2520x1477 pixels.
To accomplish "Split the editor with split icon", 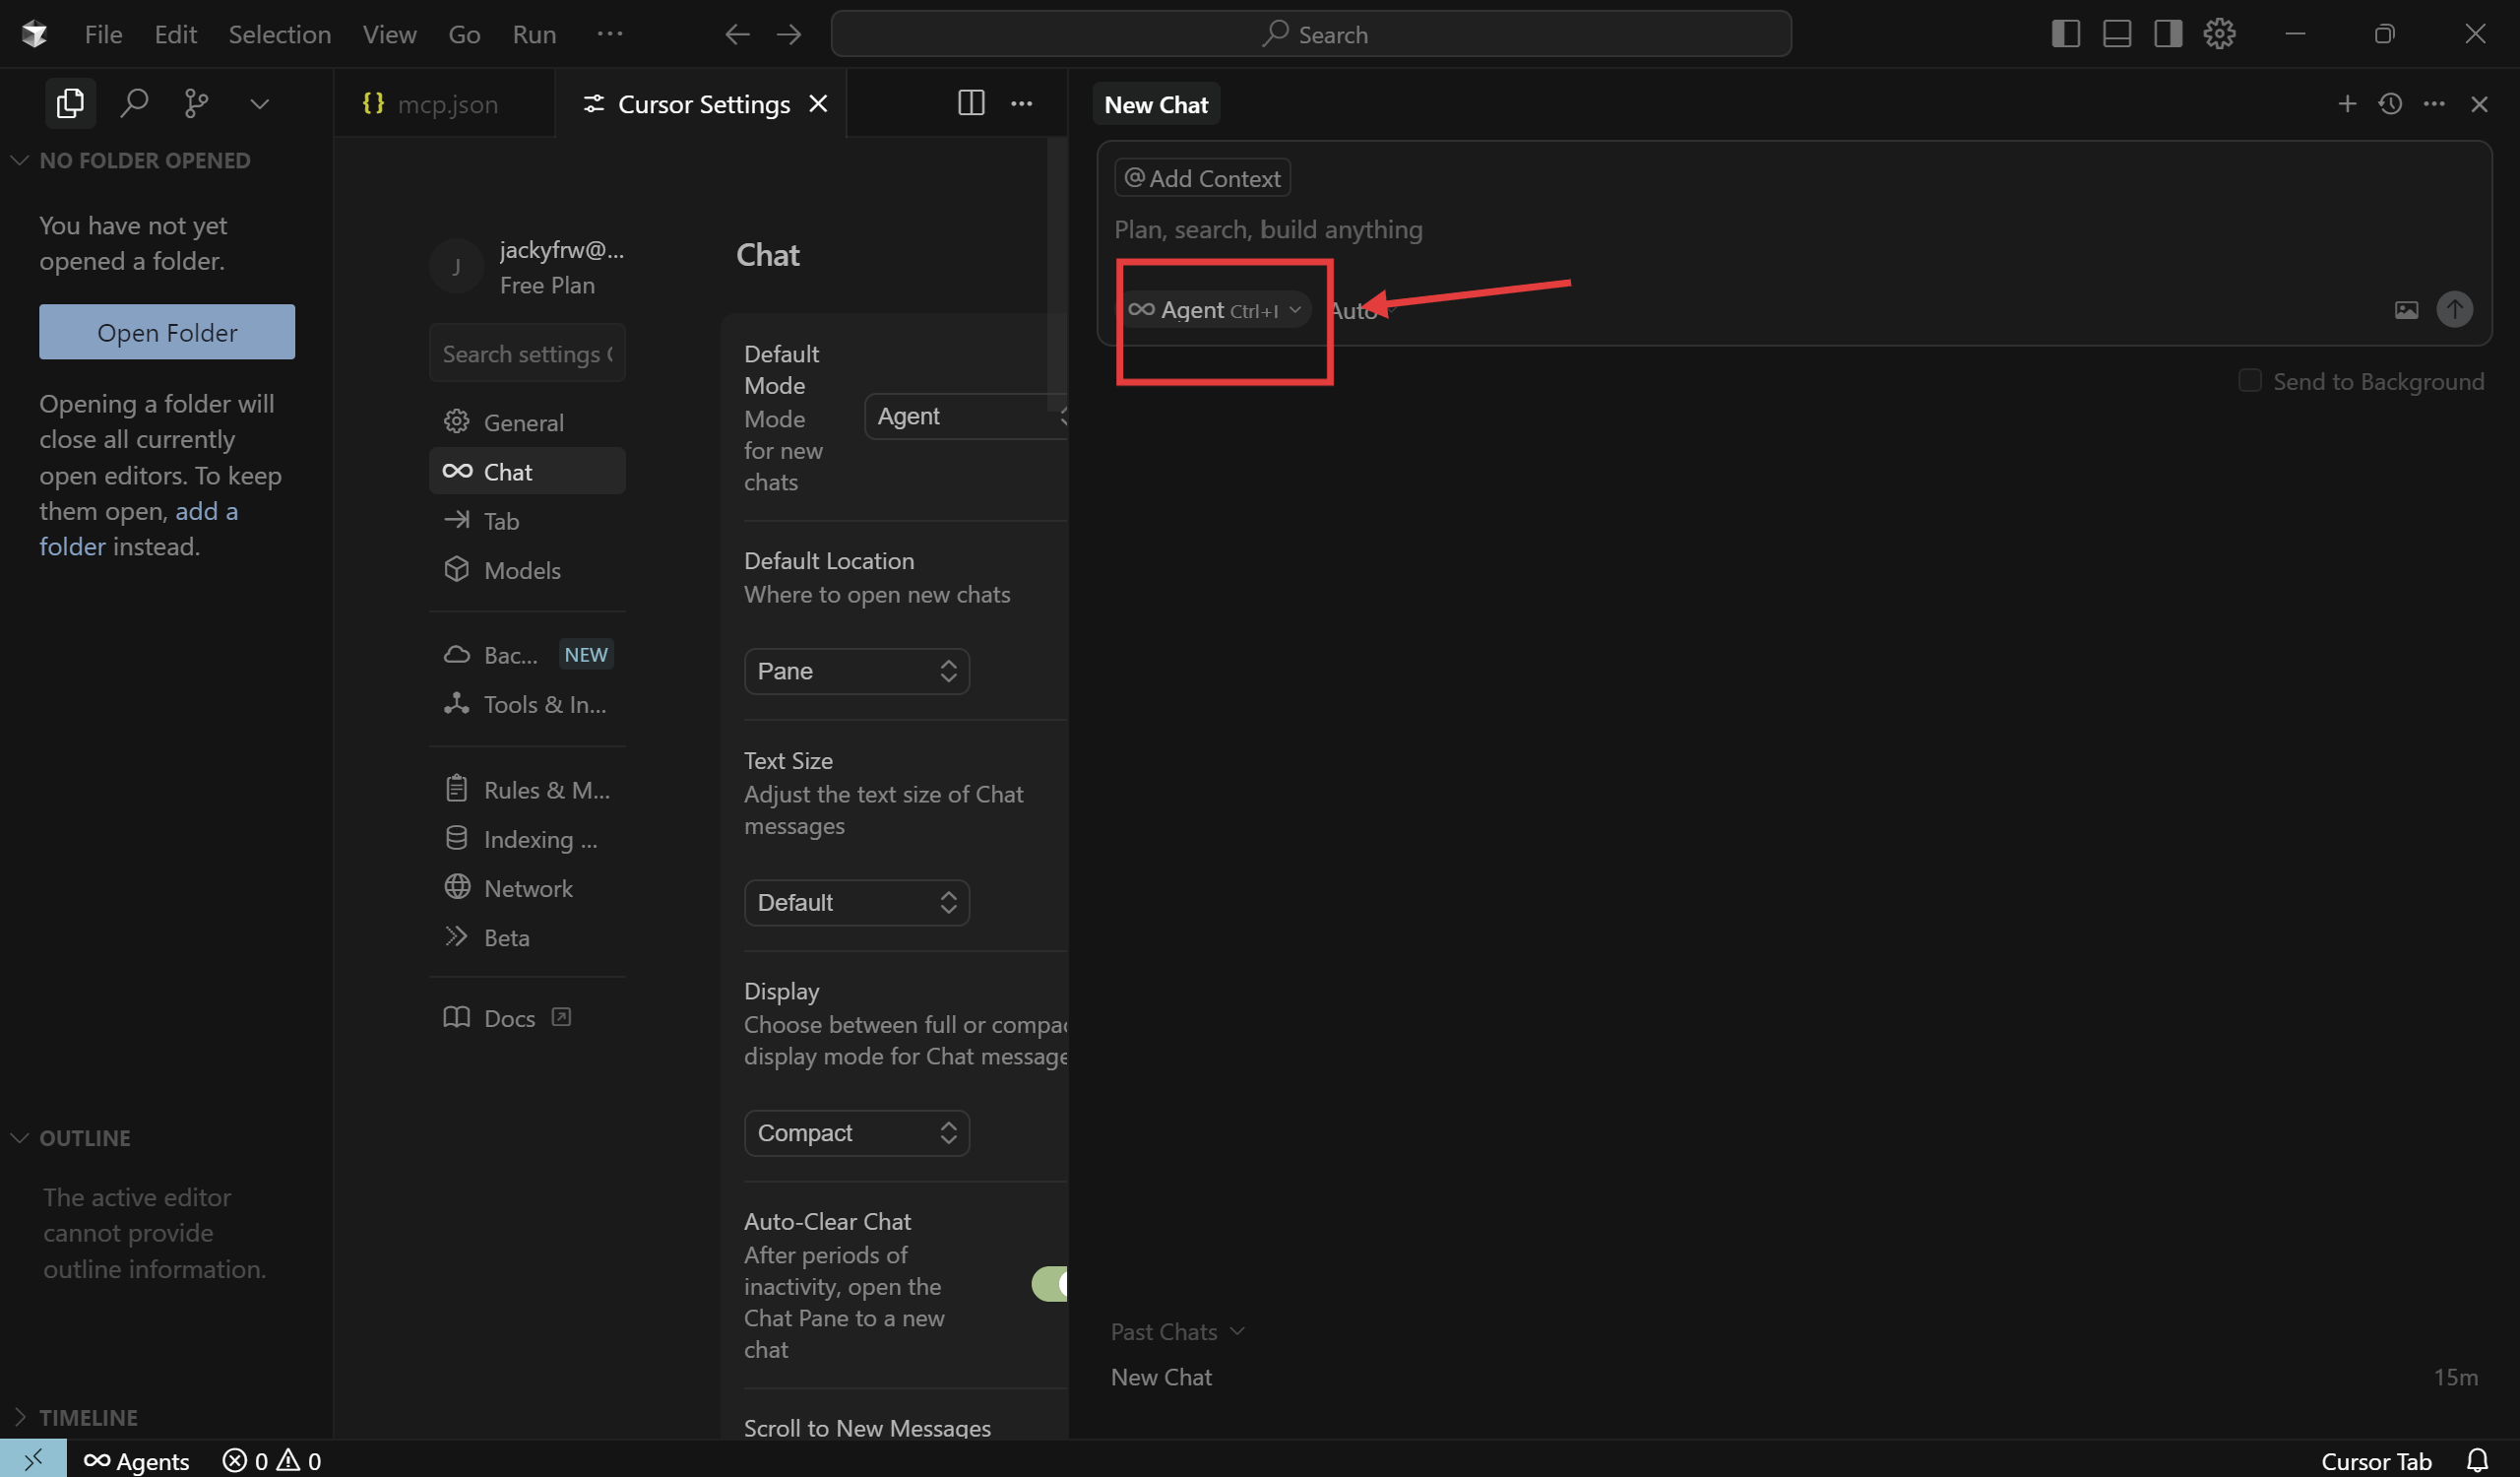I will pyautogui.click(x=970, y=103).
